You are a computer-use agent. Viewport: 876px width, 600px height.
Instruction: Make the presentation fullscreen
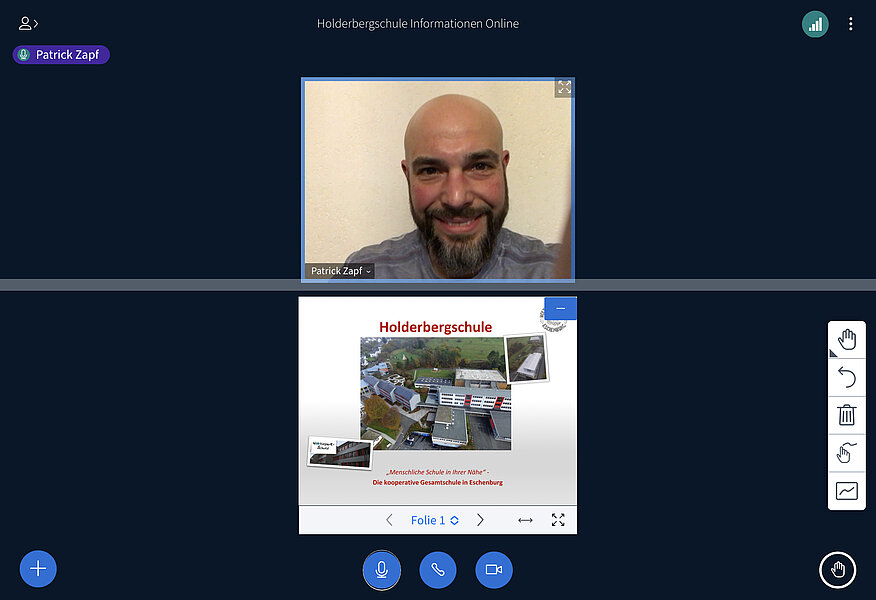[558, 520]
